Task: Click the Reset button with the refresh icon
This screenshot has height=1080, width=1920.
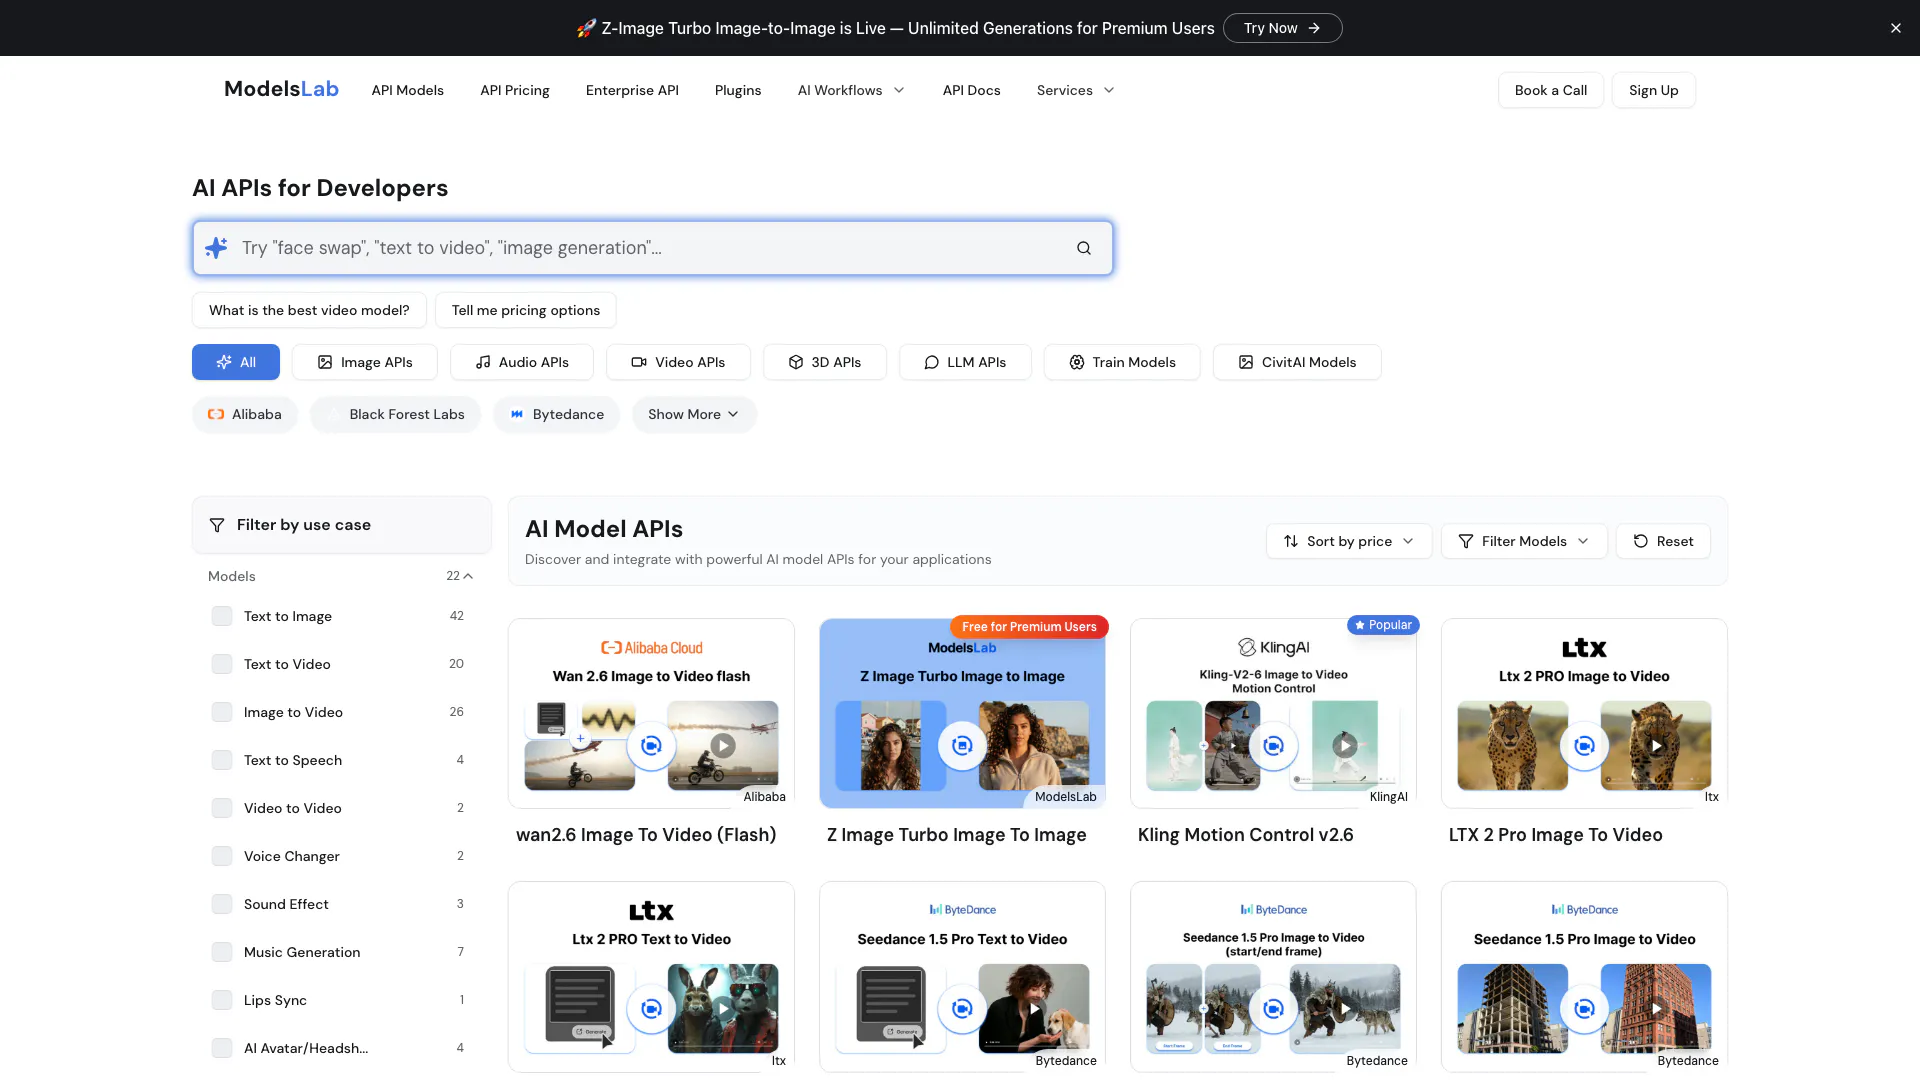Action: (1663, 541)
